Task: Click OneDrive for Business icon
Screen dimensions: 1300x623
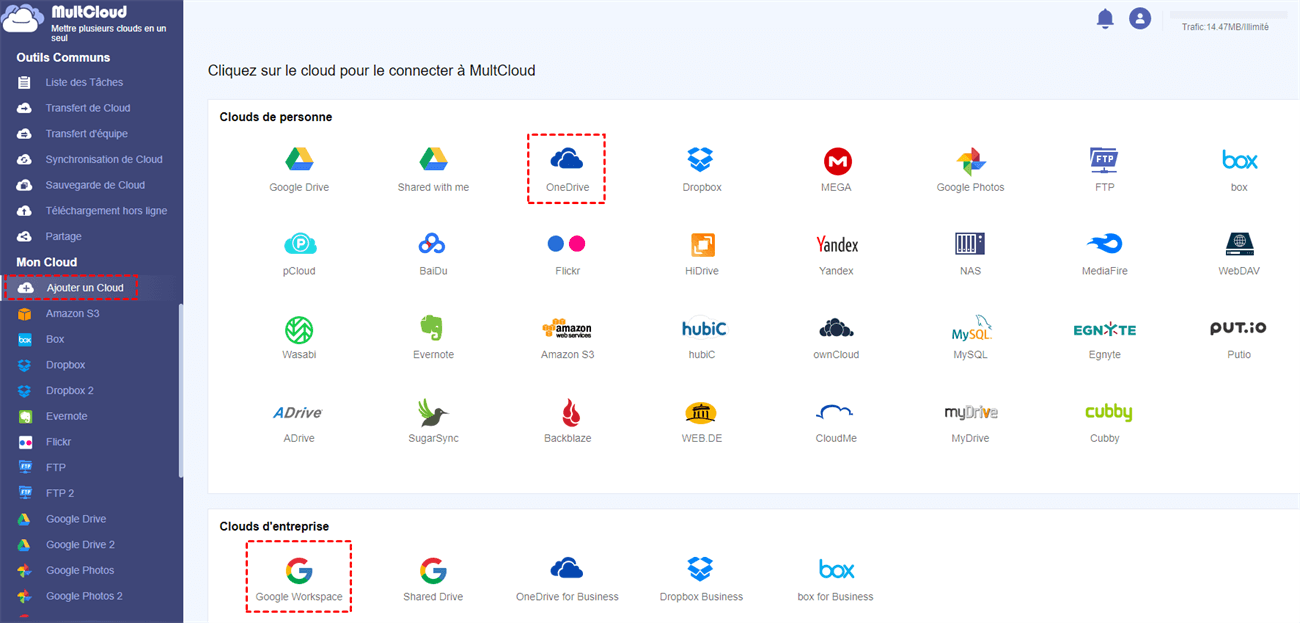Action: [x=567, y=569]
